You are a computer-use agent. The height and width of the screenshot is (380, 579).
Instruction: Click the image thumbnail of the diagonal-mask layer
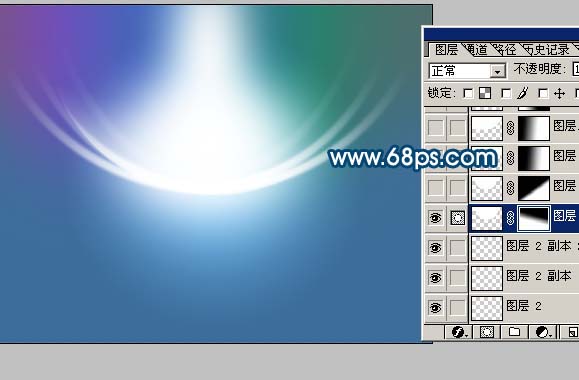click(x=487, y=188)
